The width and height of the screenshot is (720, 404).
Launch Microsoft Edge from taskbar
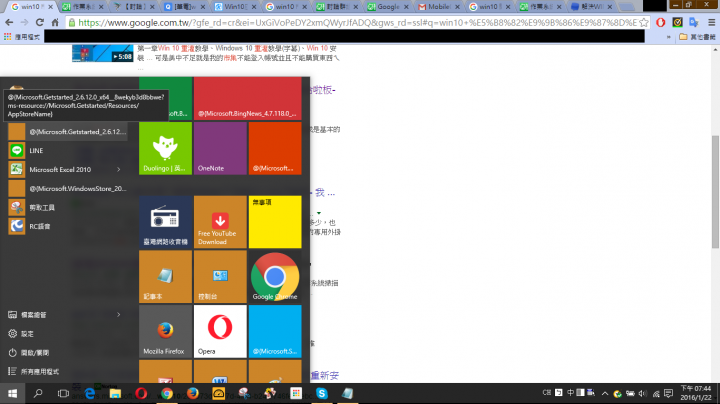pos(90,393)
